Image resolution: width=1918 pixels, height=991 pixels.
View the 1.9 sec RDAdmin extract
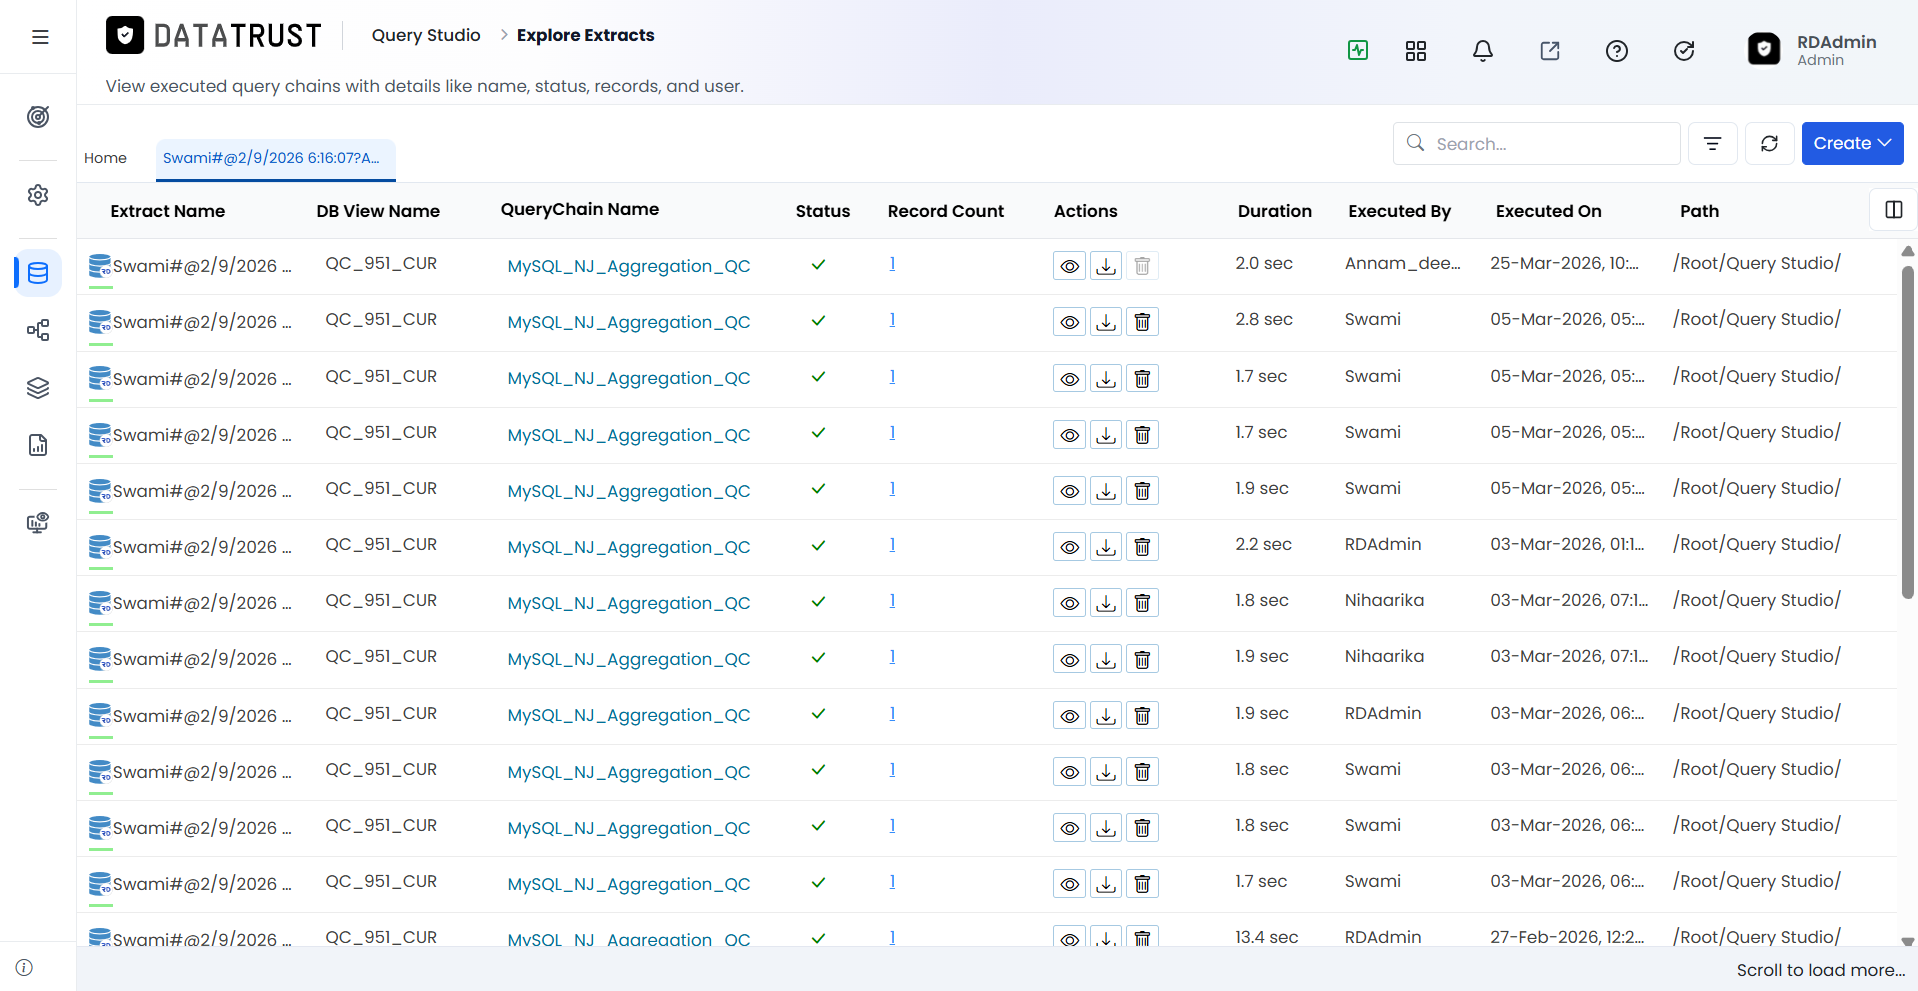tap(1069, 716)
